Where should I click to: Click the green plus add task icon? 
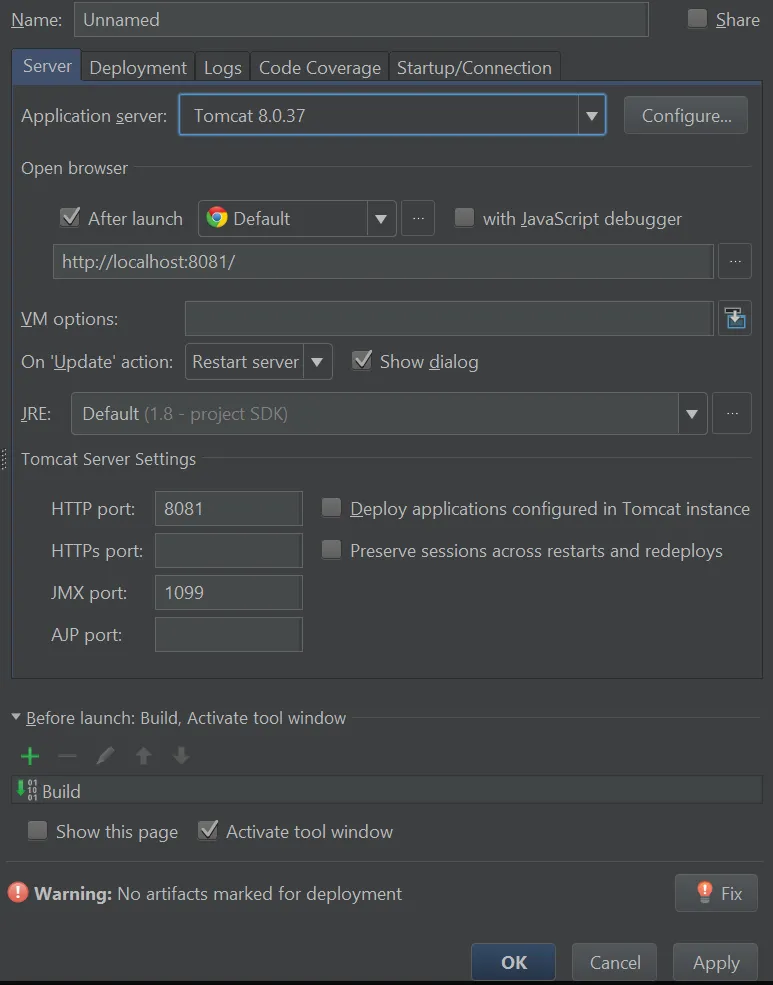tap(30, 756)
